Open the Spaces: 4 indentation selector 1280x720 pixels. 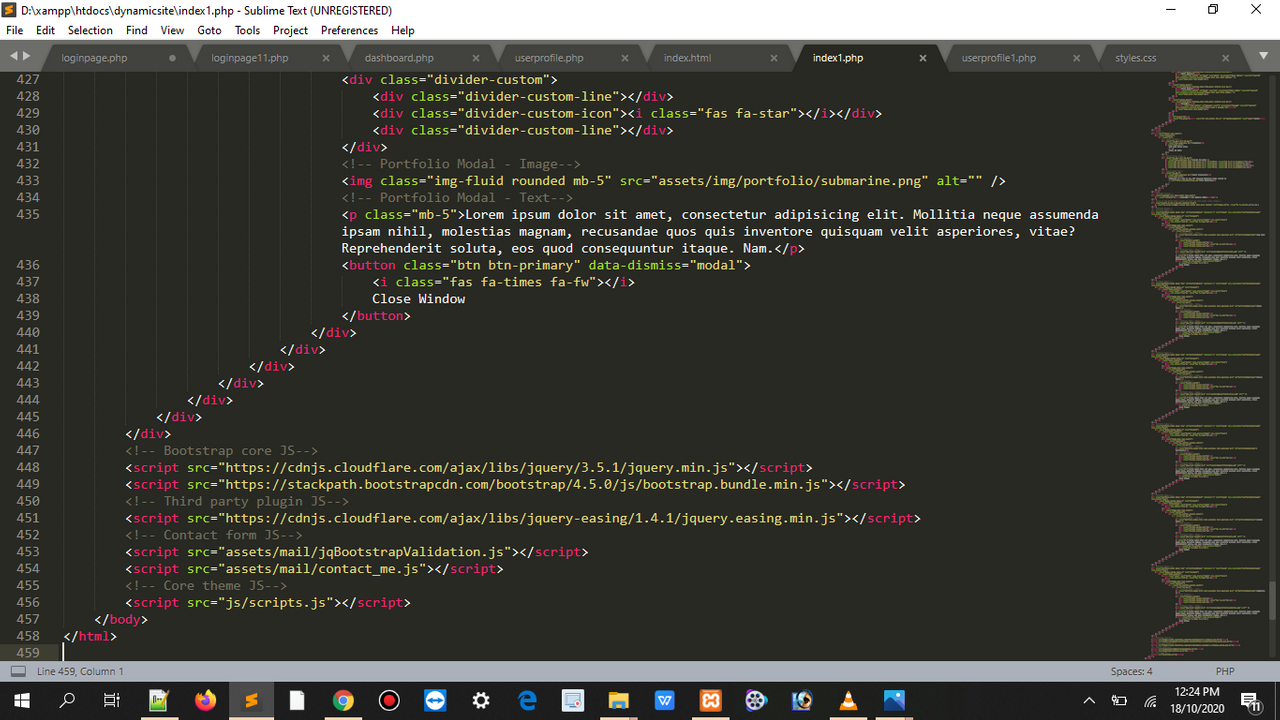click(1131, 672)
